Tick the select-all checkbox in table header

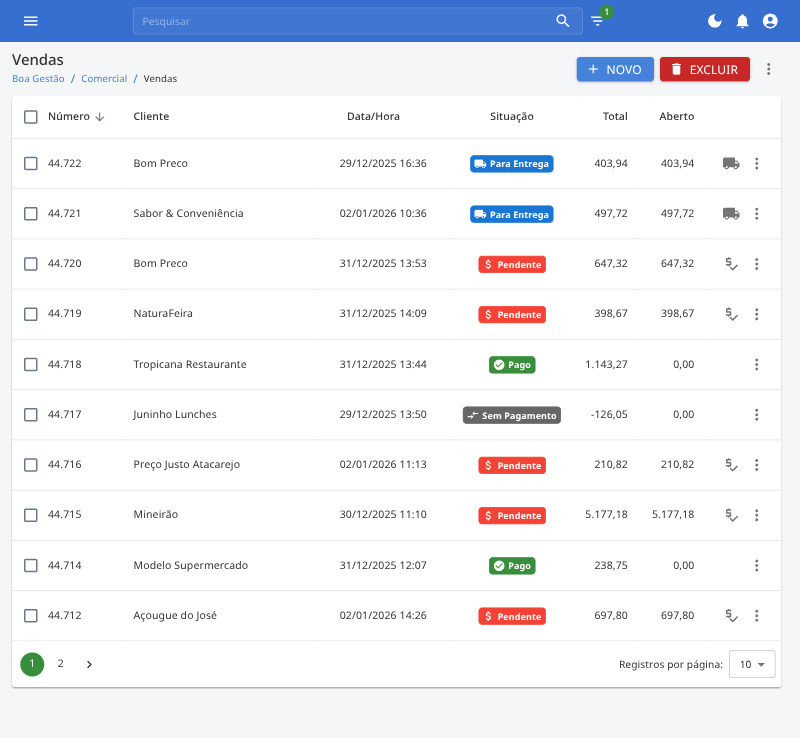pos(31,117)
